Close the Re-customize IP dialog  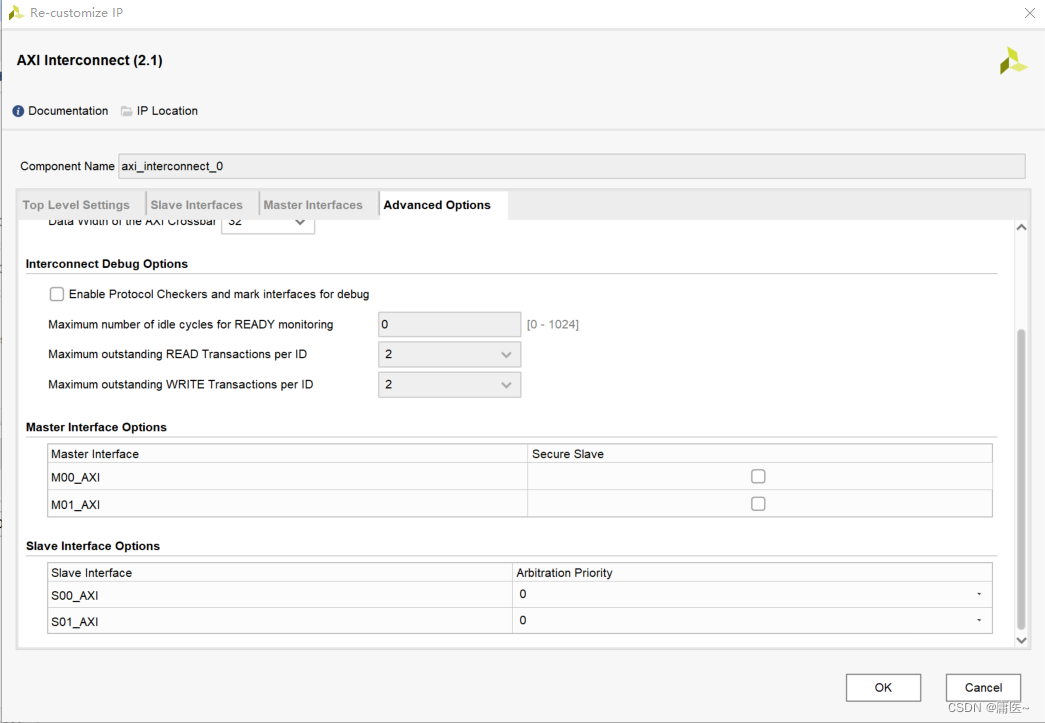pos(1030,13)
